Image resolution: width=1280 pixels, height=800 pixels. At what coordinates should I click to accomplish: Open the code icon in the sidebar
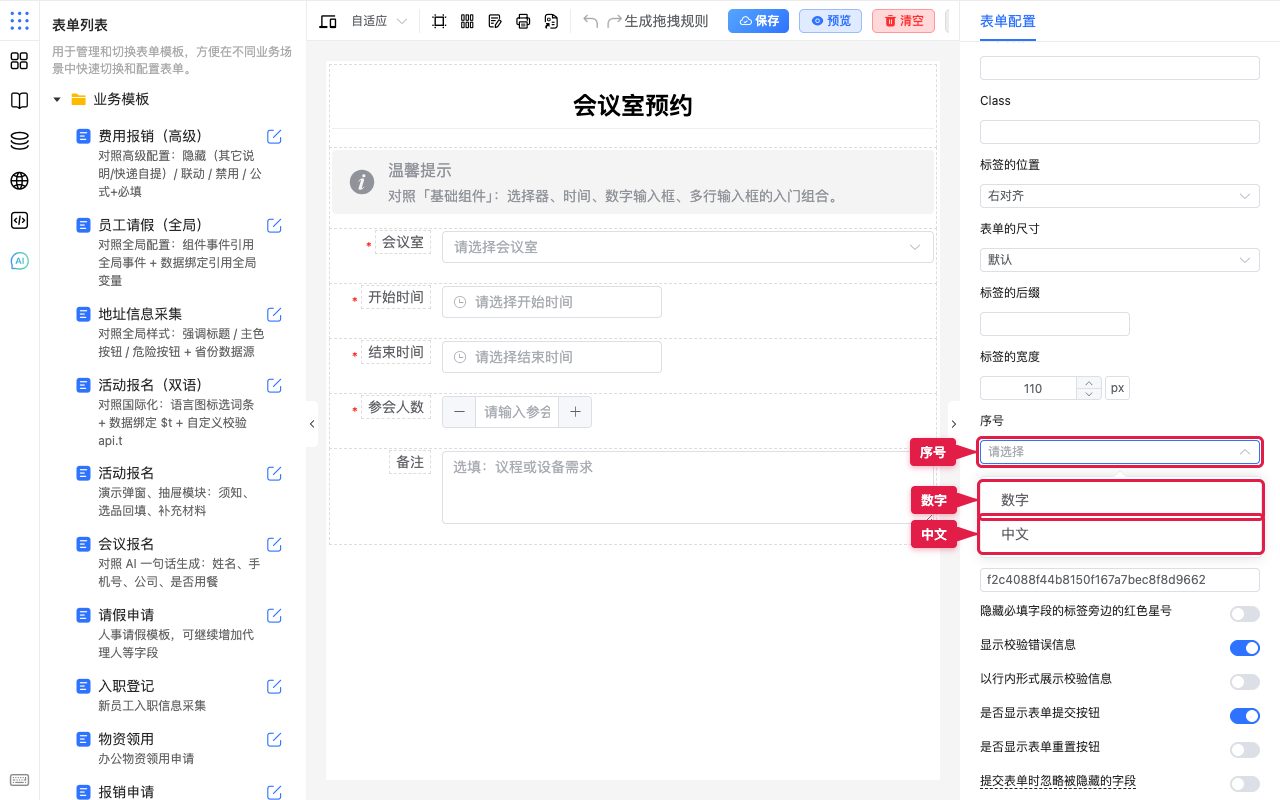point(19,221)
